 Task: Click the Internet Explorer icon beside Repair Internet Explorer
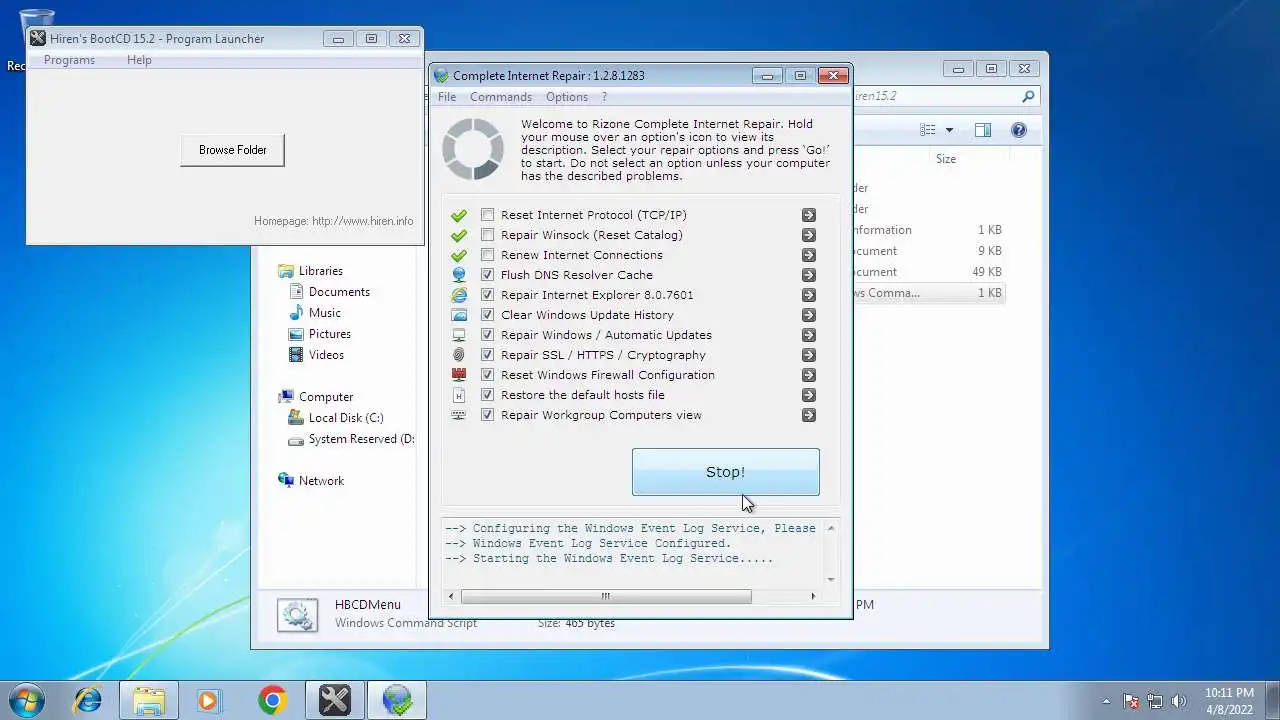pos(459,295)
